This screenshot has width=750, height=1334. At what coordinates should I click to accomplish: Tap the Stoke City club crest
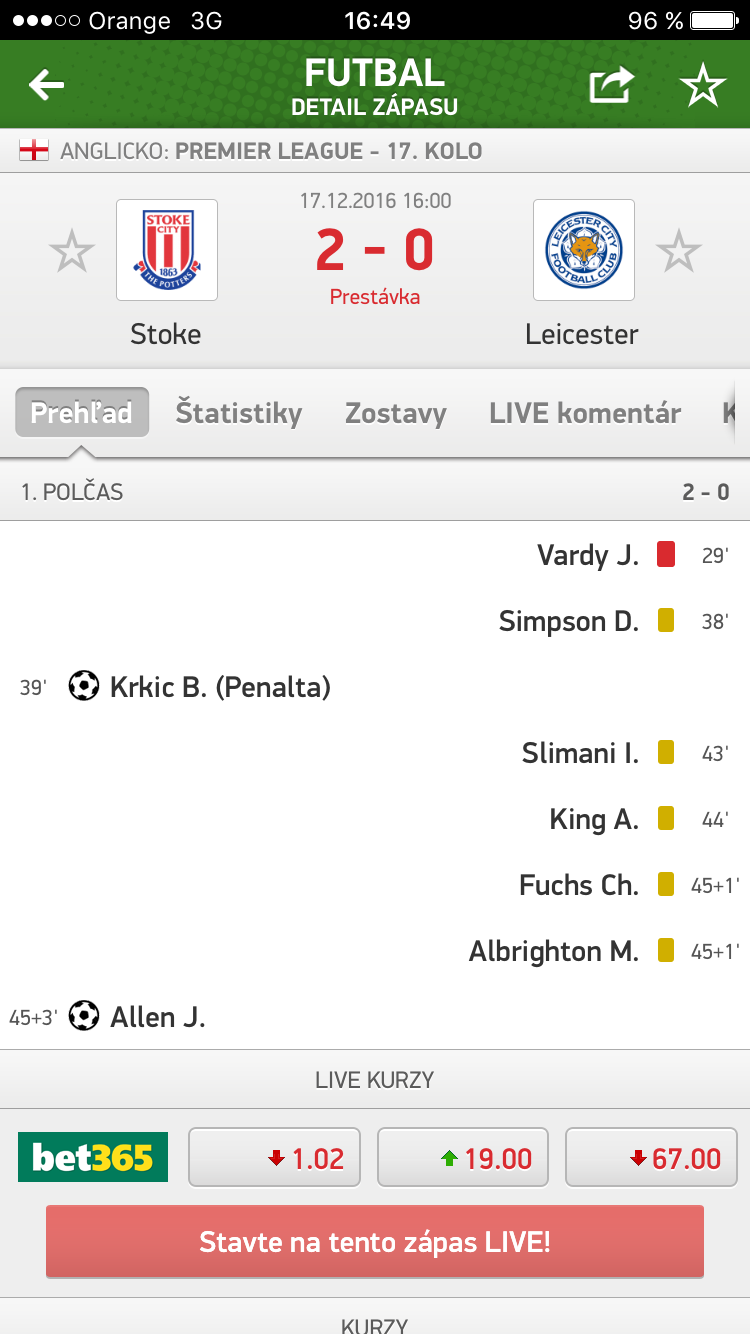coord(167,250)
